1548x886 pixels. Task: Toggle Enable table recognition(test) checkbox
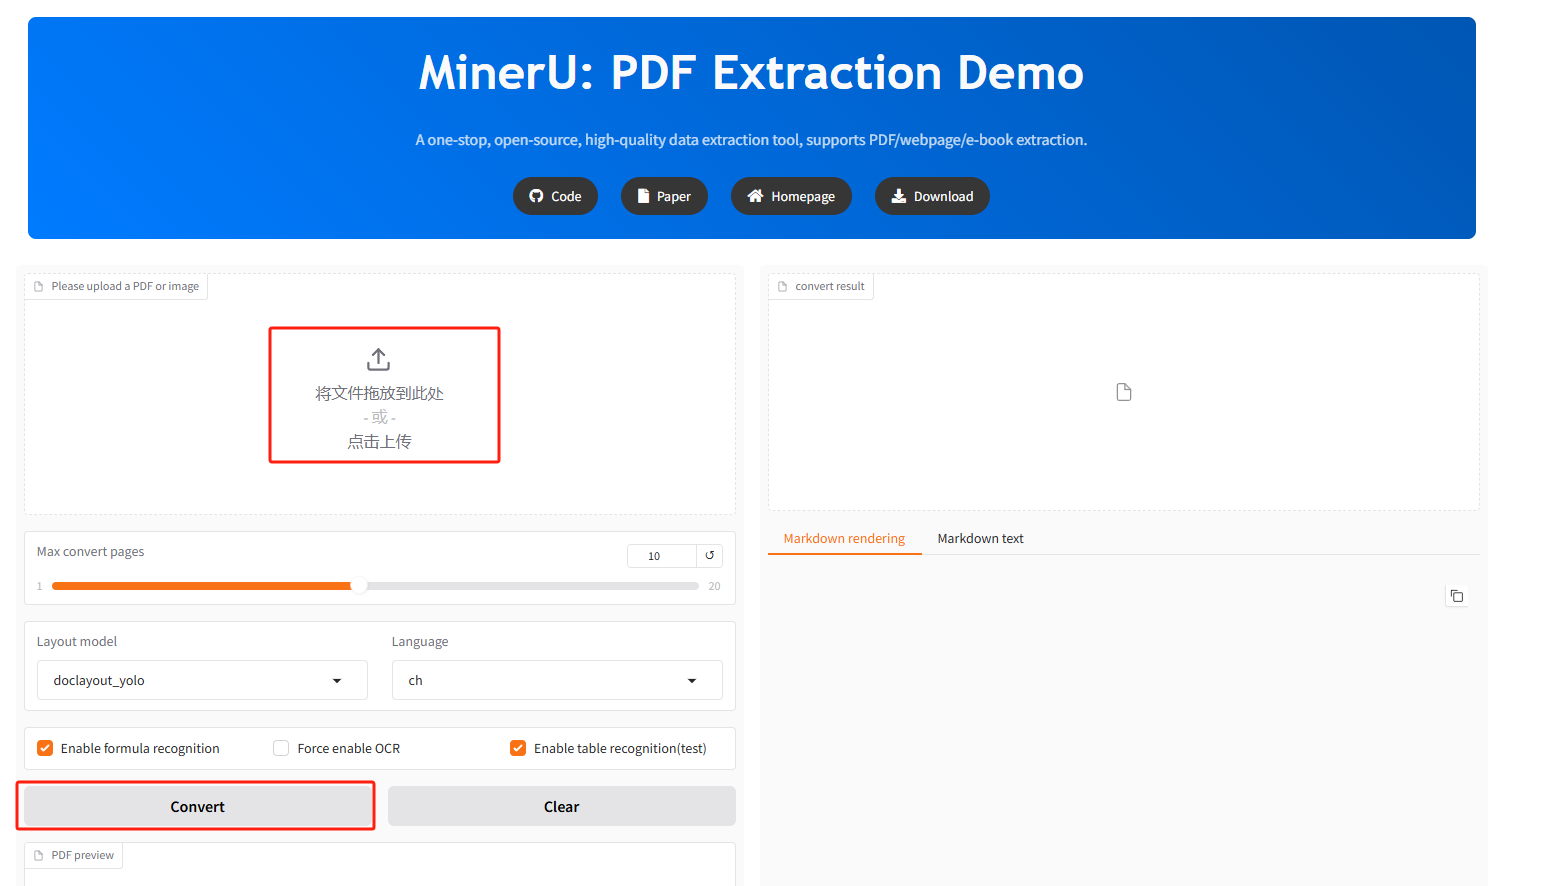[518, 748]
